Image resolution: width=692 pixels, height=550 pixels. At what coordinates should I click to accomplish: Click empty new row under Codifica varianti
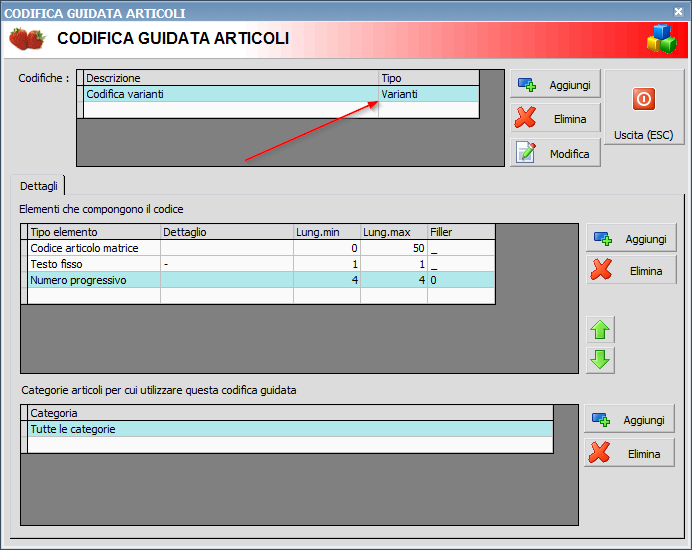click(x=281, y=110)
